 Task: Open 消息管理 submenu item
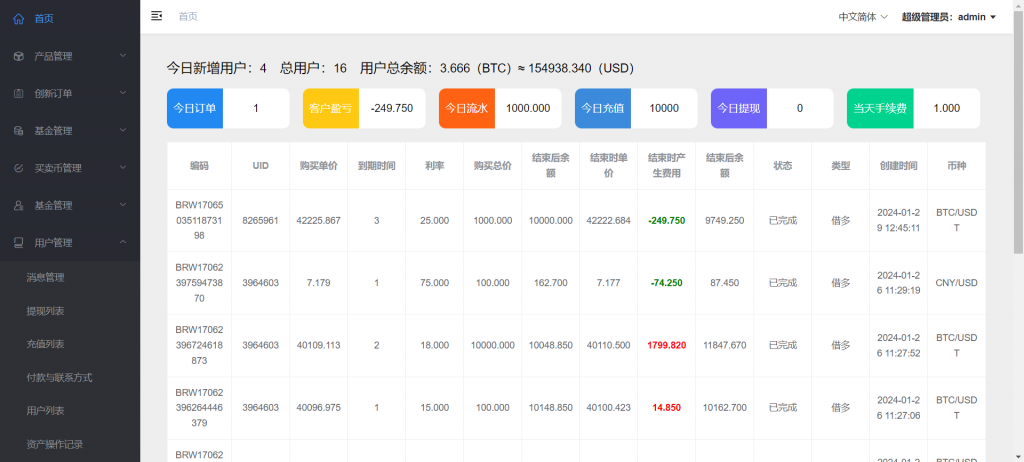click(45, 278)
